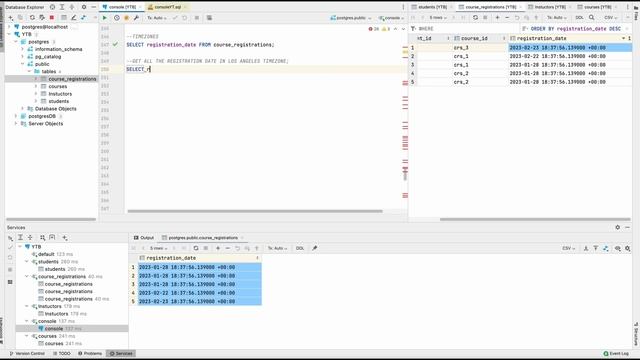Click WHERE filter field in data grid
Screen dimensions: 640x360
click(x=465, y=29)
